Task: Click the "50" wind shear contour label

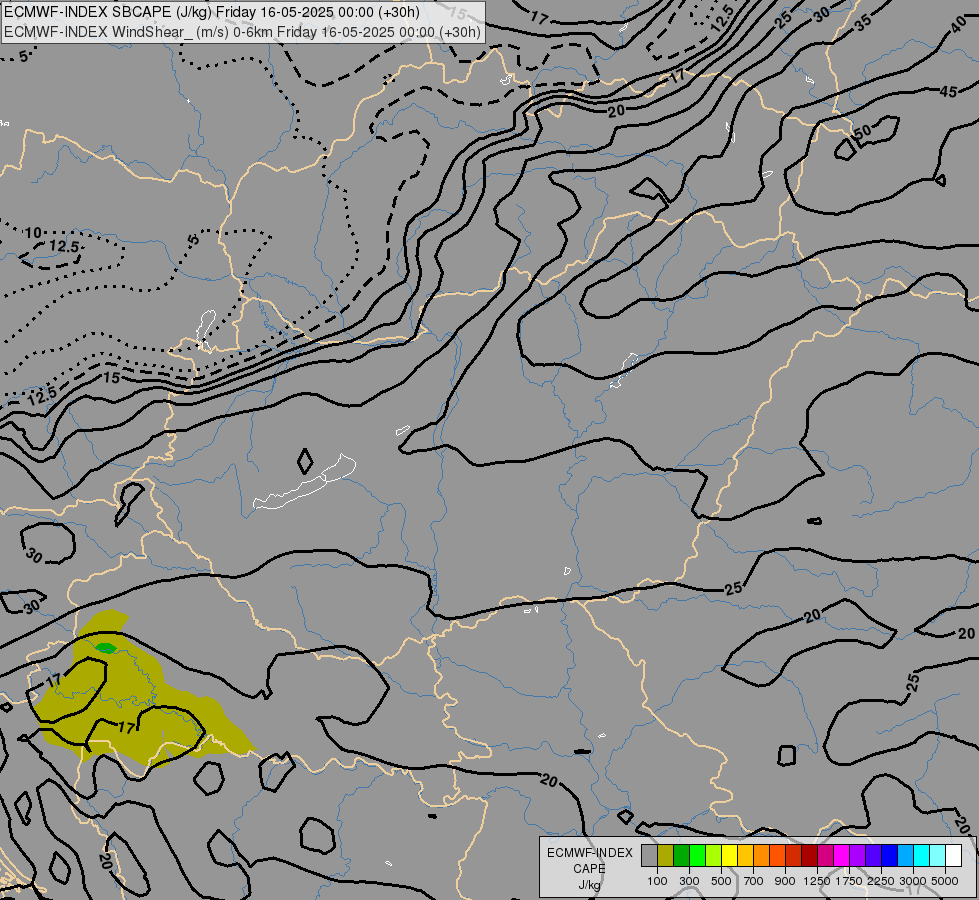Action: click(862, 132)
